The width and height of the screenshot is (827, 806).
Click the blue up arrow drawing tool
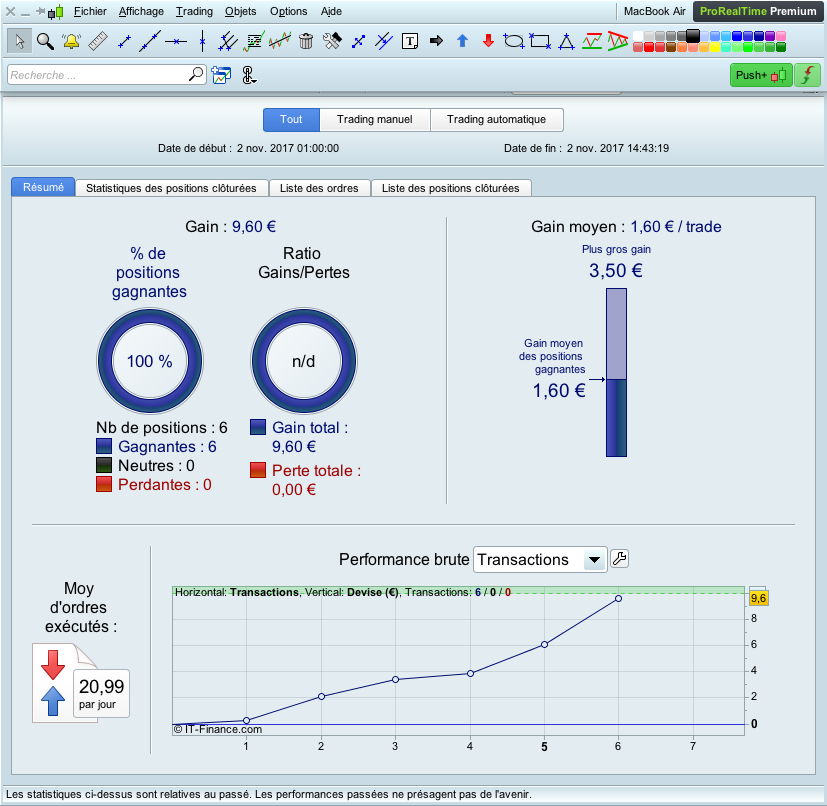click(462, 41)
